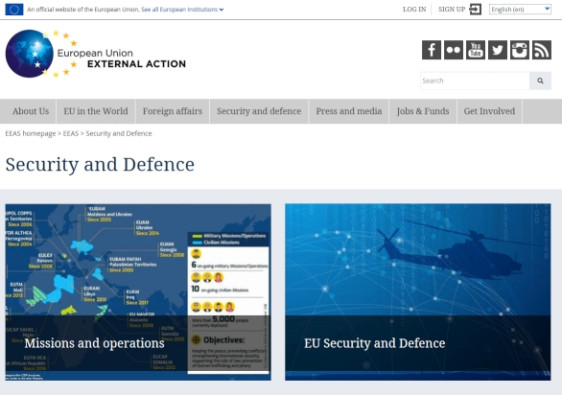Click the LOG IN link
The width and height of the screenshot is (562, 395).
coord(414,9)
